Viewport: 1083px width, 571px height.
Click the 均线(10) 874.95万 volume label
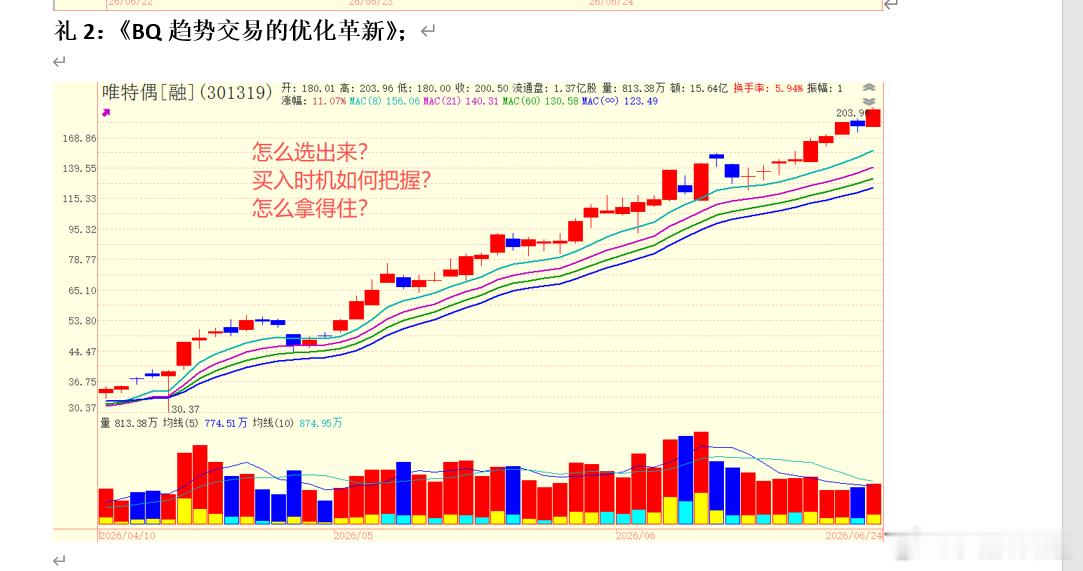297,423
